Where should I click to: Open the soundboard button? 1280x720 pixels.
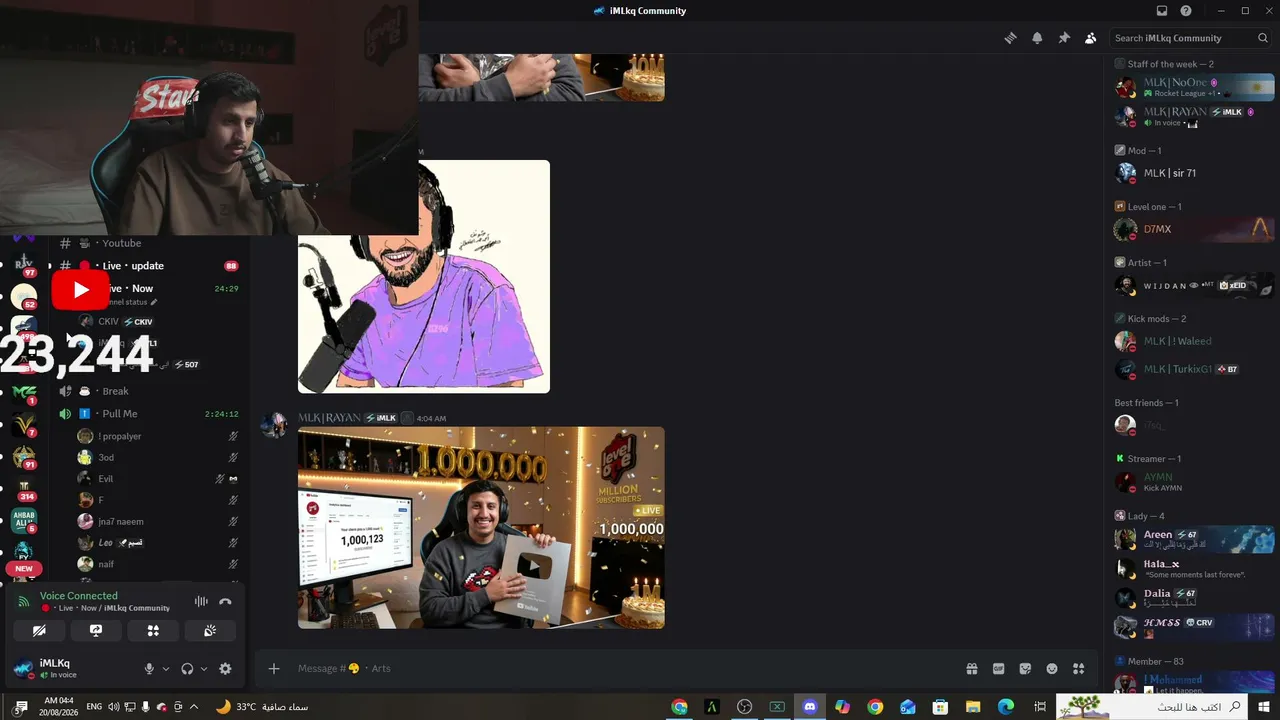point(210,631)
